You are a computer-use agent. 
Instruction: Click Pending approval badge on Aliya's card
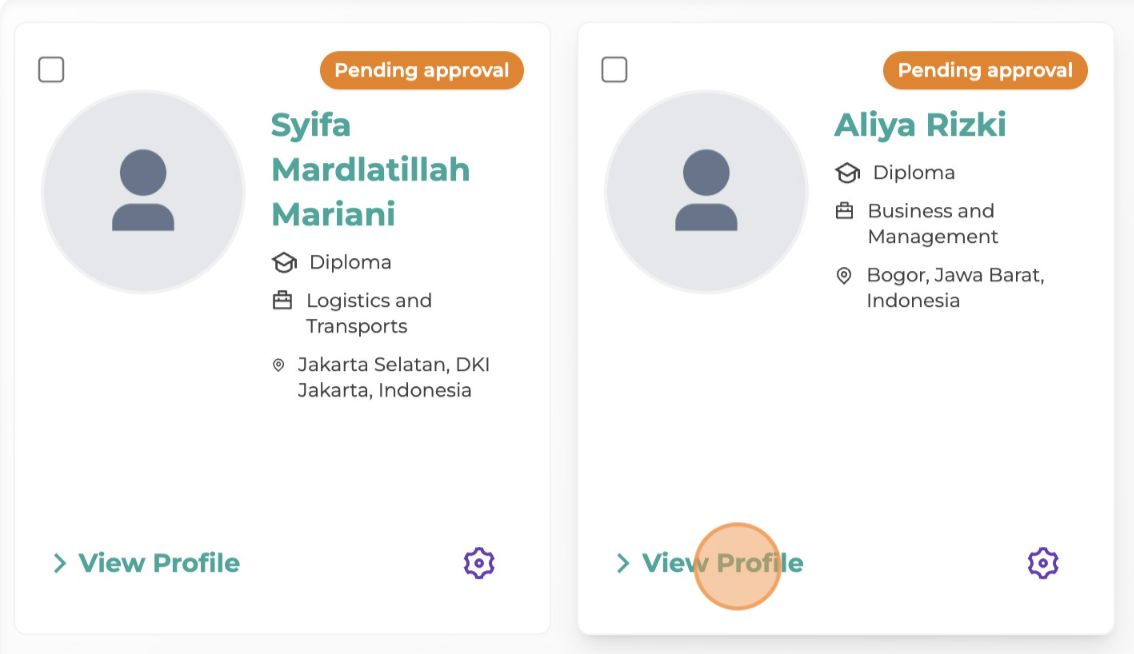click(x=985, y=70)
